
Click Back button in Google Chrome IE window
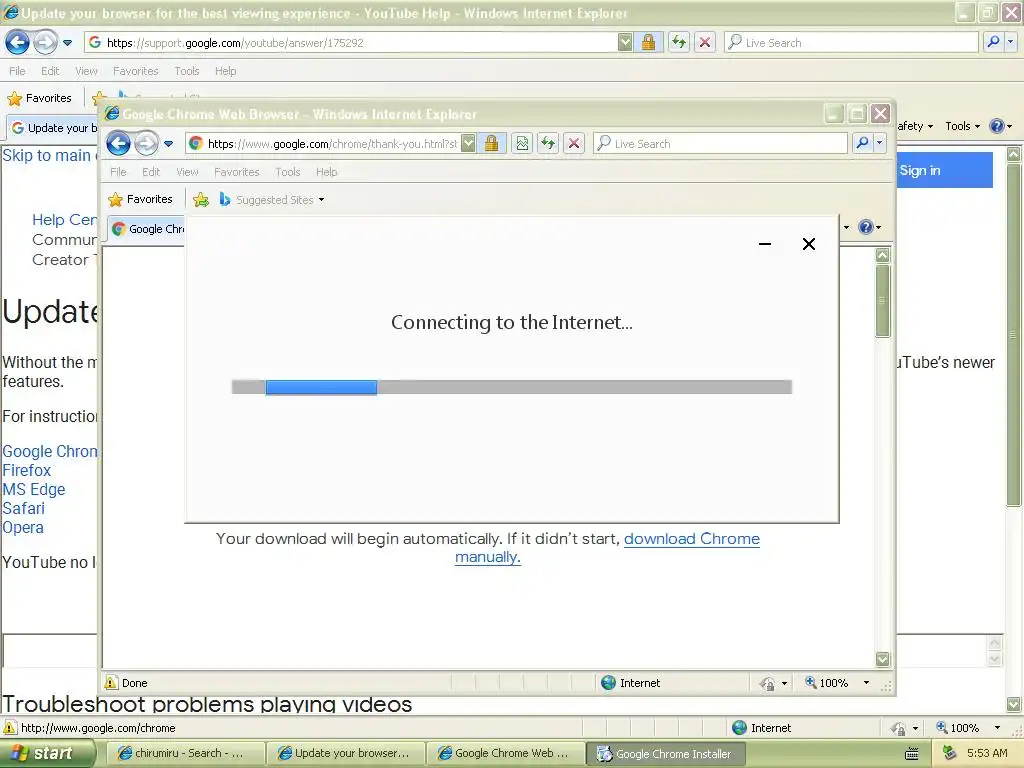pos(118,143)
